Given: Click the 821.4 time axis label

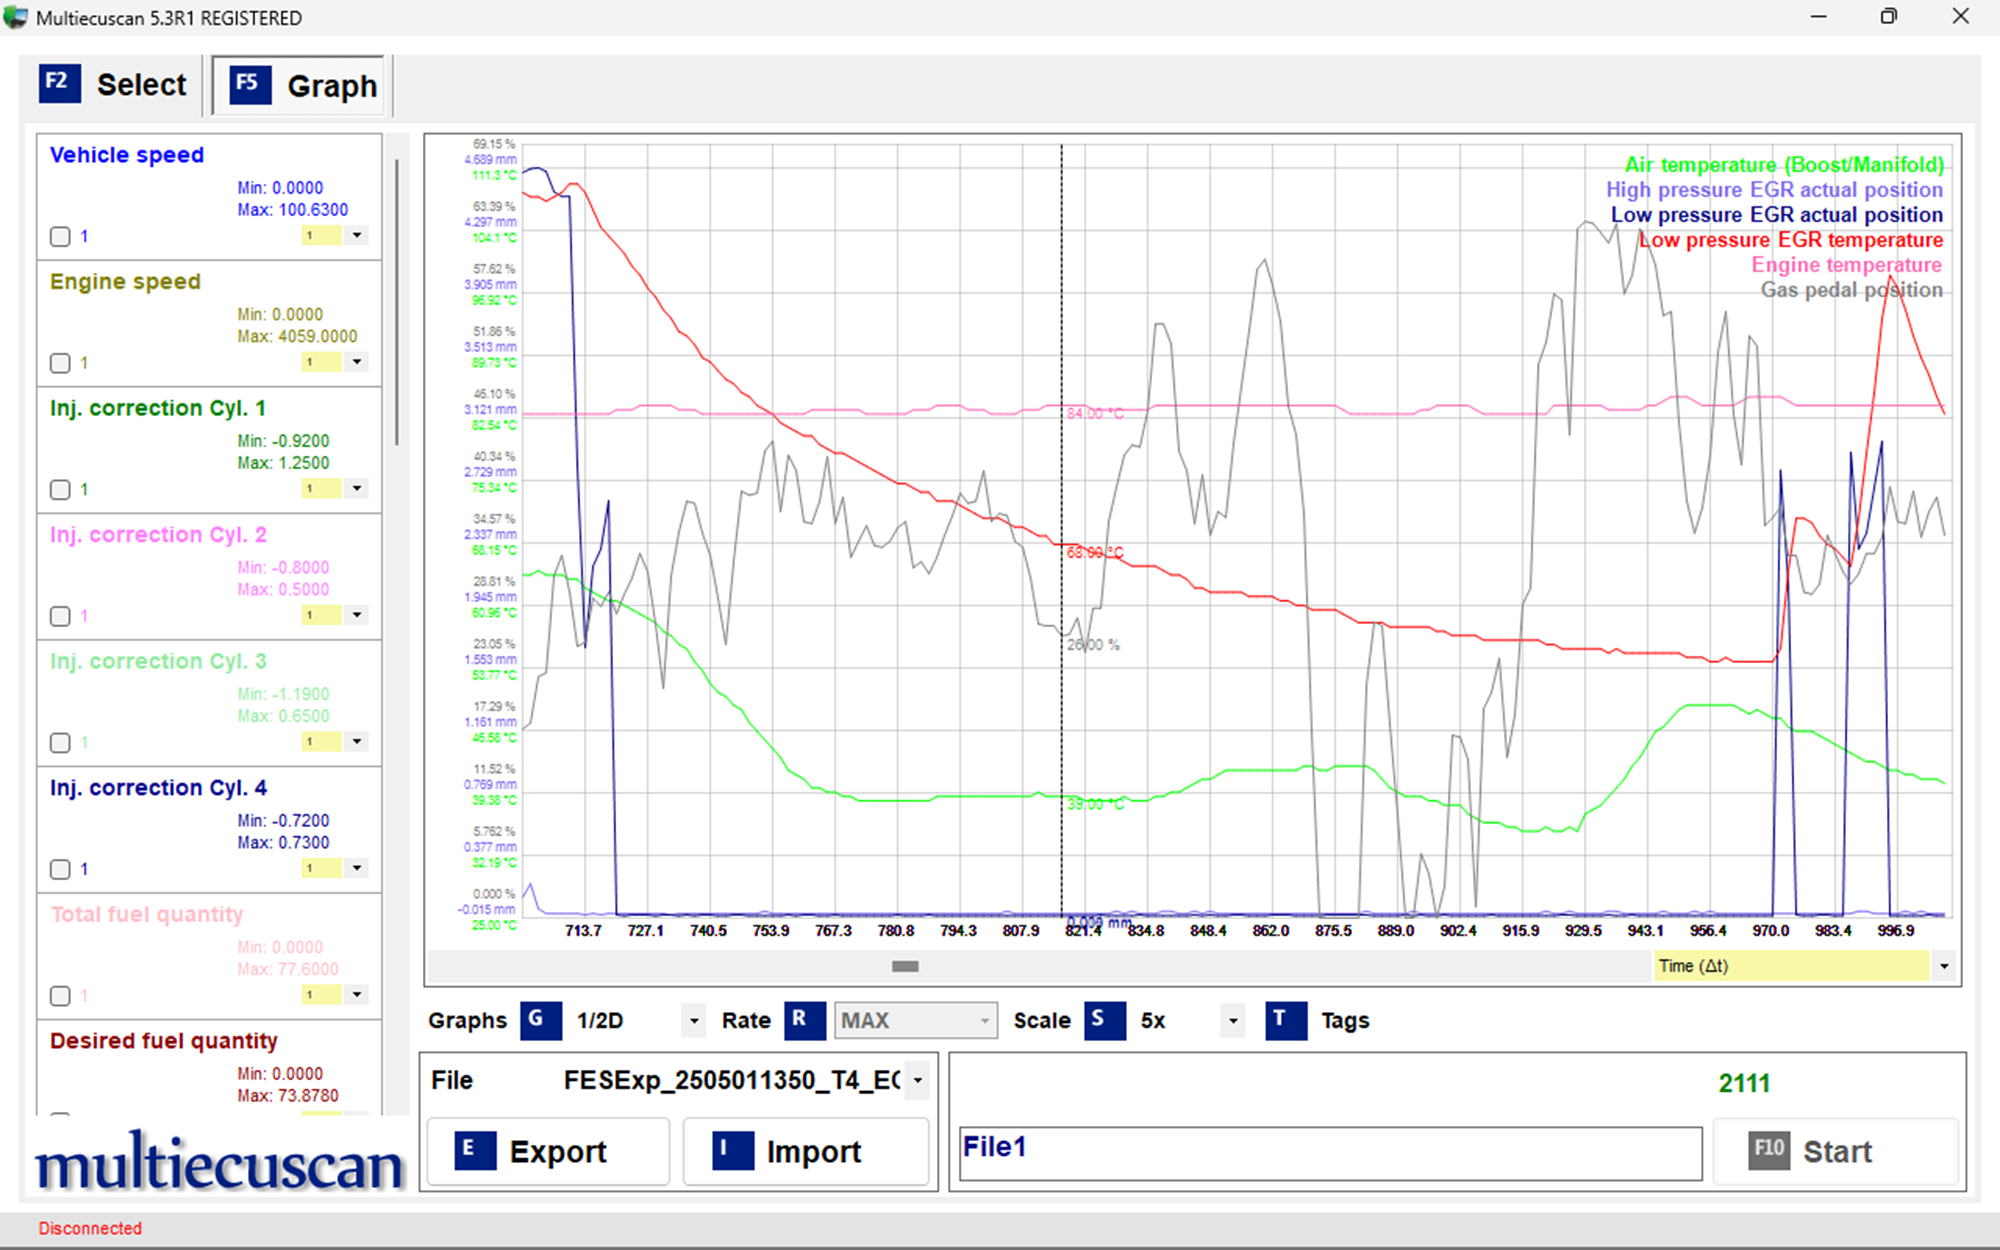Looking at the screenshot, I should click(1083, 930).
